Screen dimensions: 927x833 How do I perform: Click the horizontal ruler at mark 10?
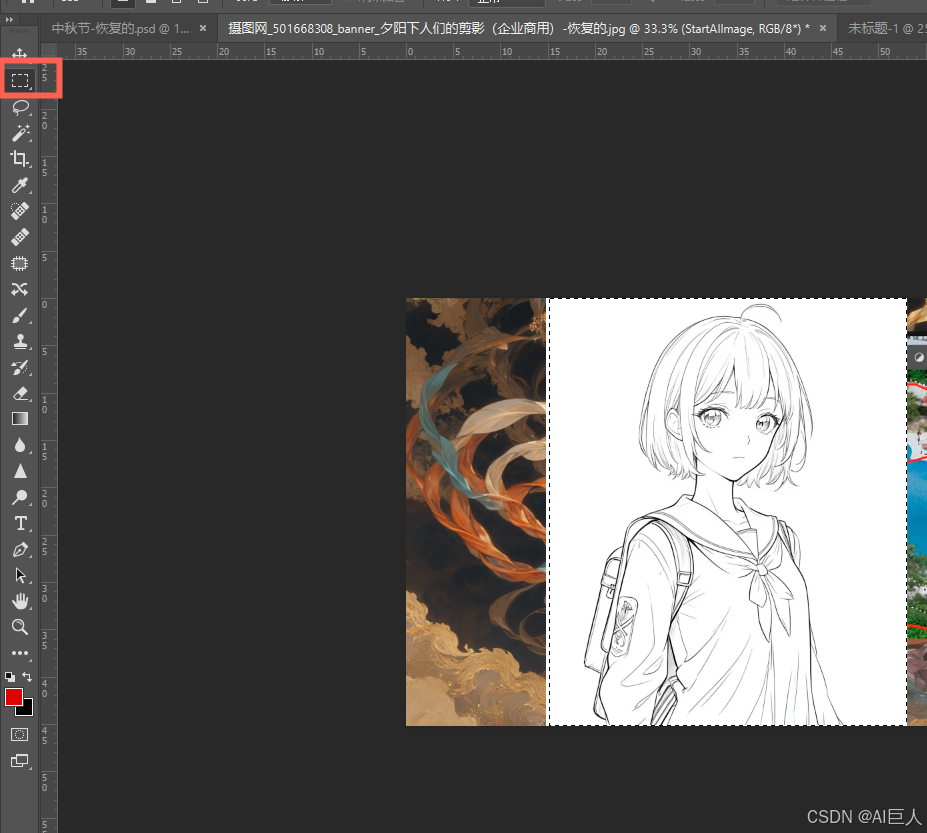[507, 52]
